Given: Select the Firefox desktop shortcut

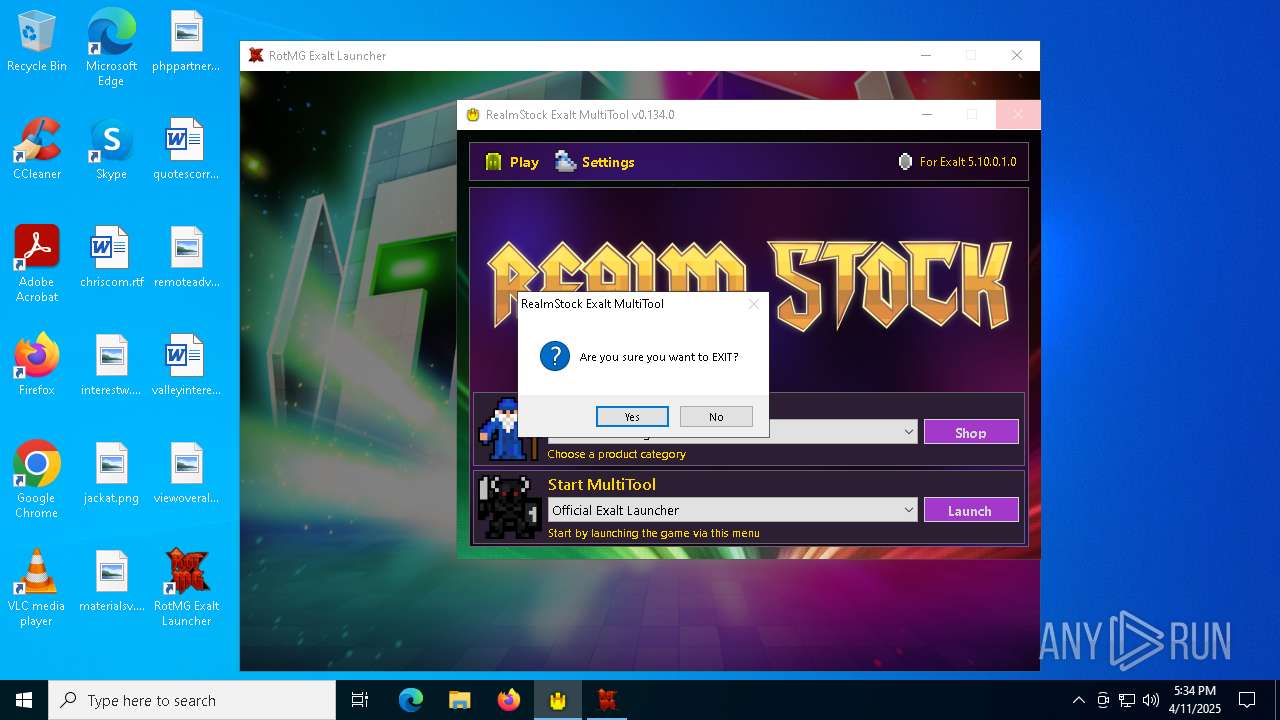Looking at the screenshot, I should click(37, 366).
